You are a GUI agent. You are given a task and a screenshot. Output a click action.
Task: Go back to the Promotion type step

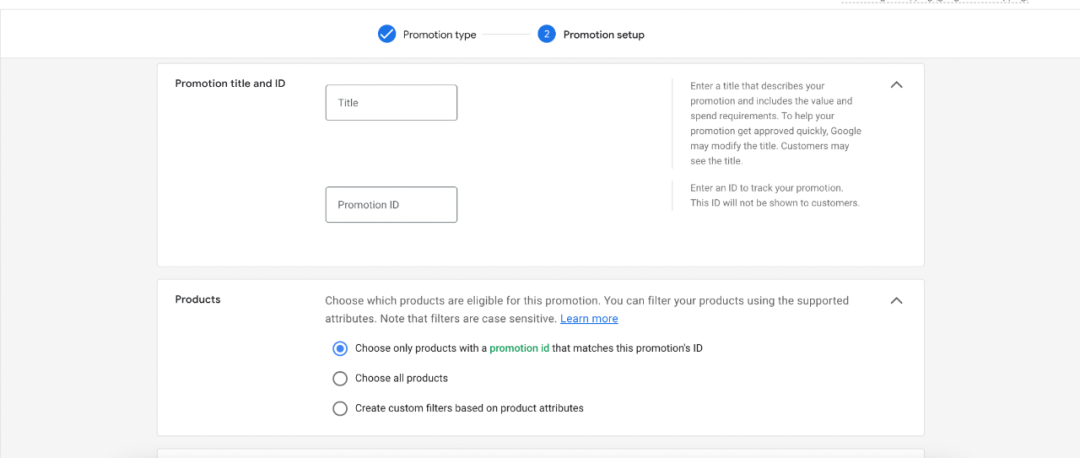pos(439,35)
